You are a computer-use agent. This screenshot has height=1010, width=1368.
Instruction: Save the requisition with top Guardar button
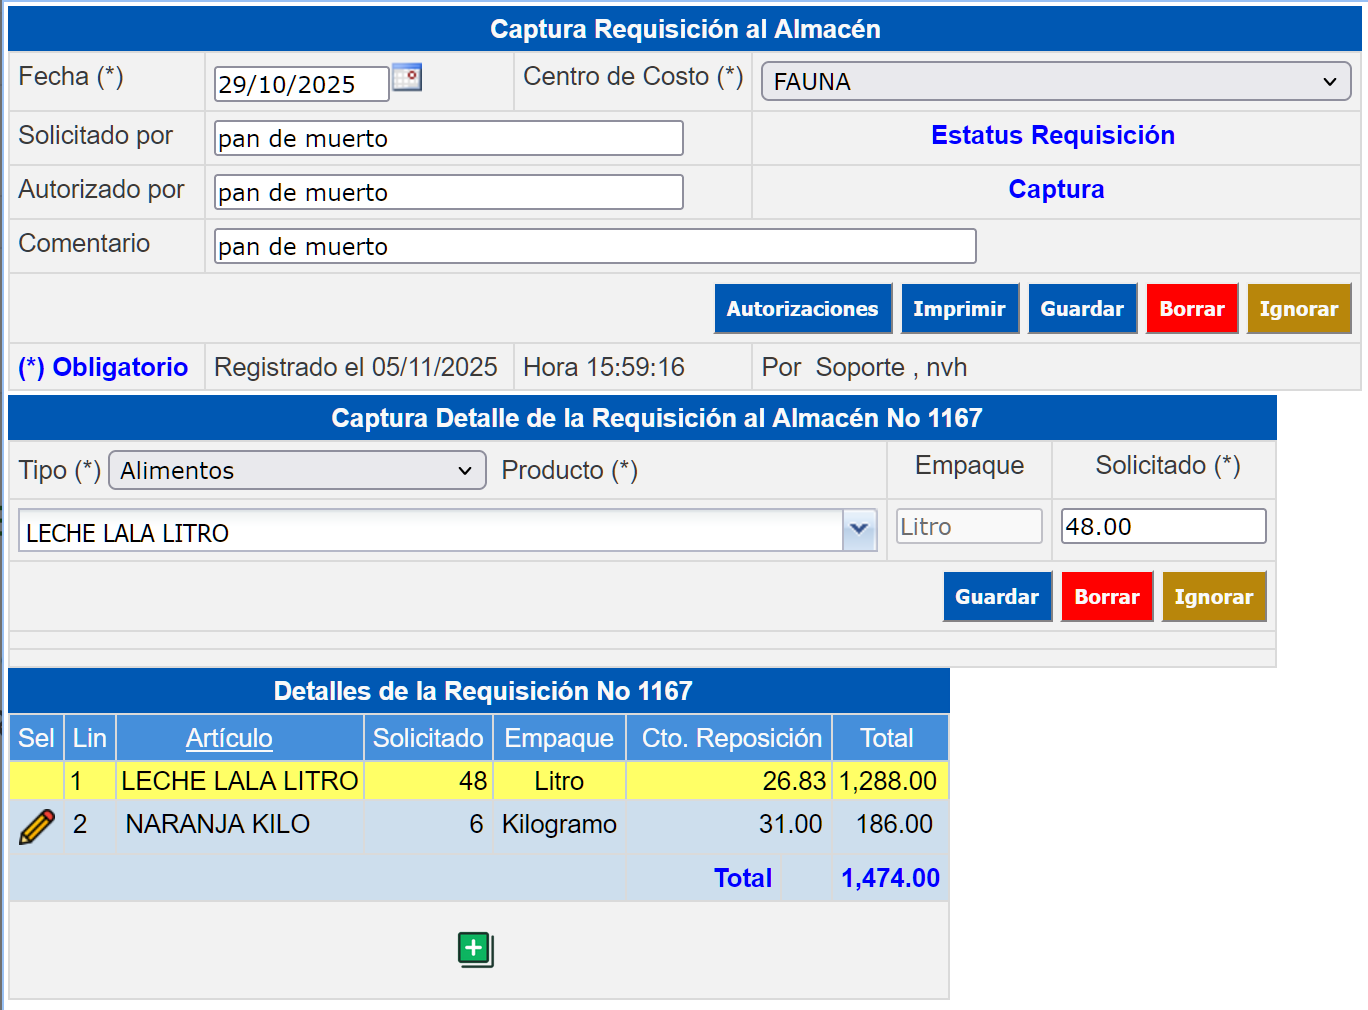1082,309
